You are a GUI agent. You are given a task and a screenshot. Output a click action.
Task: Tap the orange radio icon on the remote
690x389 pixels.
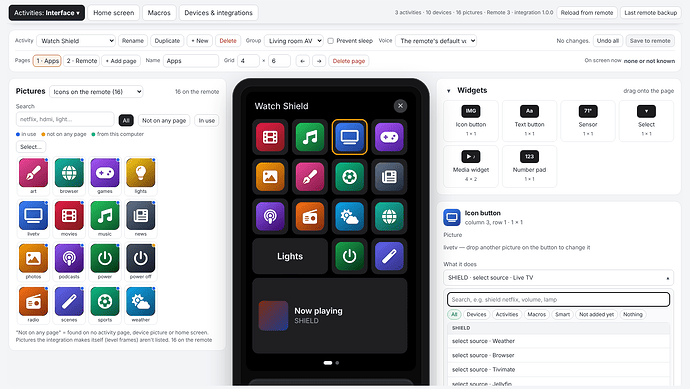click(x=310, y=216)
